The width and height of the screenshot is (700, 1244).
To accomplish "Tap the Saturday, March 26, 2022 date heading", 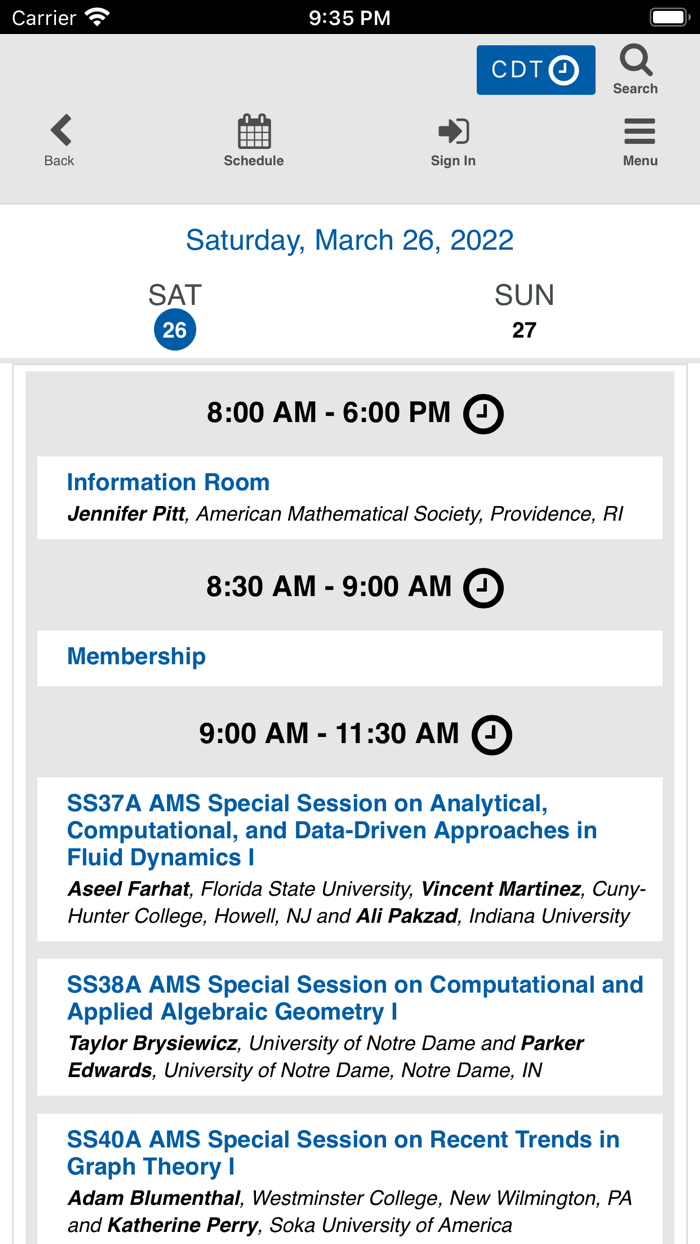I will tap(350, 240).
